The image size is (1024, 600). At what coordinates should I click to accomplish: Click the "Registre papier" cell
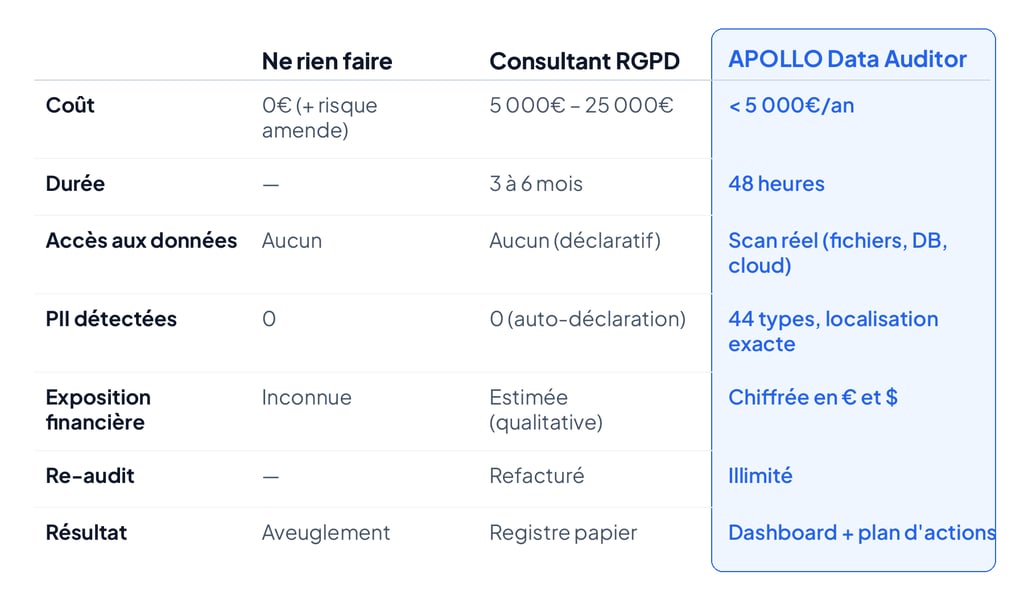tap(563, 533)
